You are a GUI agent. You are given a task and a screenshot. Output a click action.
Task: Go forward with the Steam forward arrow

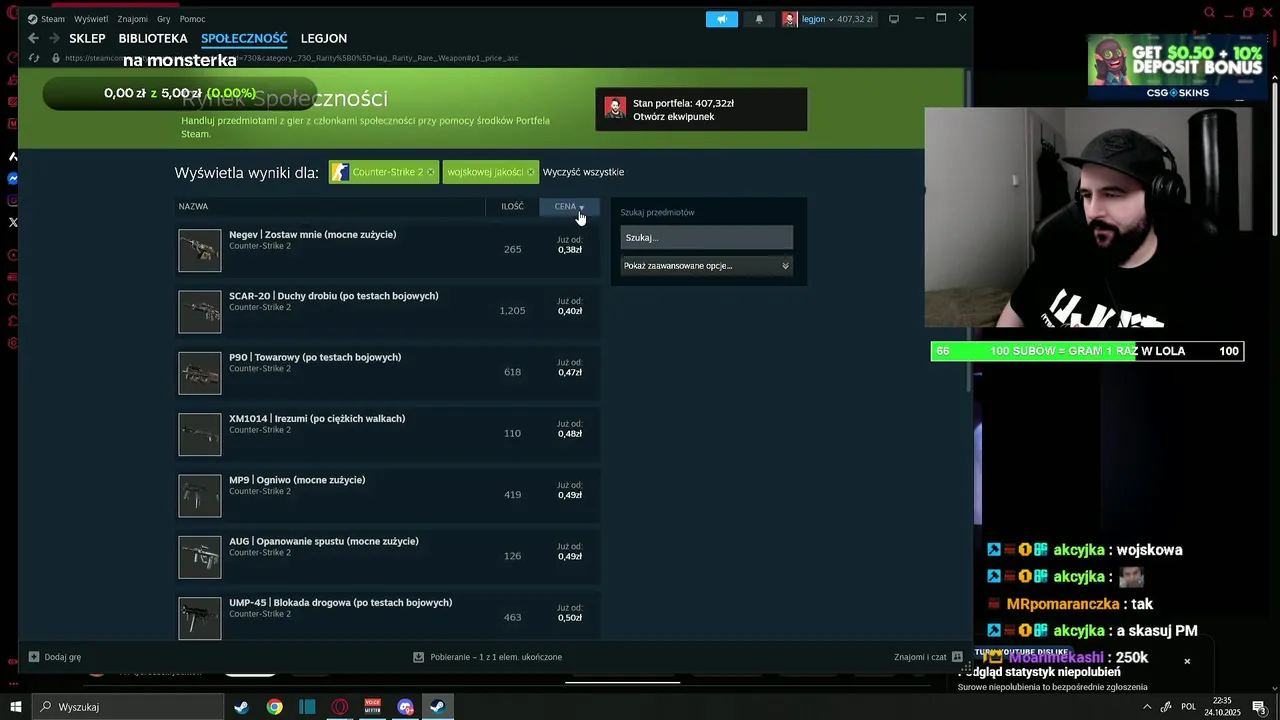point(54,38)
